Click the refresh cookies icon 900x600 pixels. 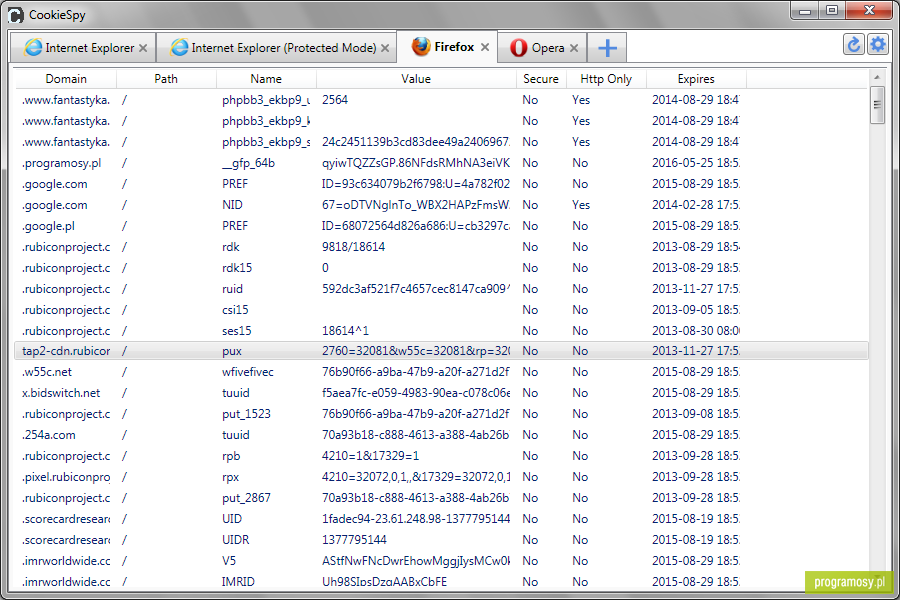tap(854, 45)
